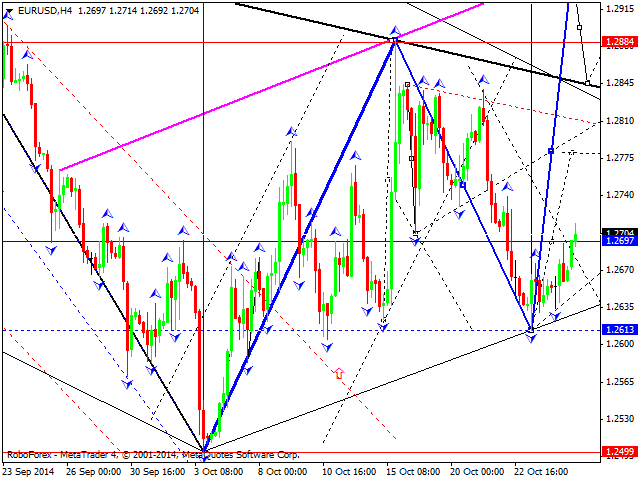Click the chart-shift triangle beside EURUSD,H4 title
Viewport: 640px width, 480px height.
pos(9,11)
